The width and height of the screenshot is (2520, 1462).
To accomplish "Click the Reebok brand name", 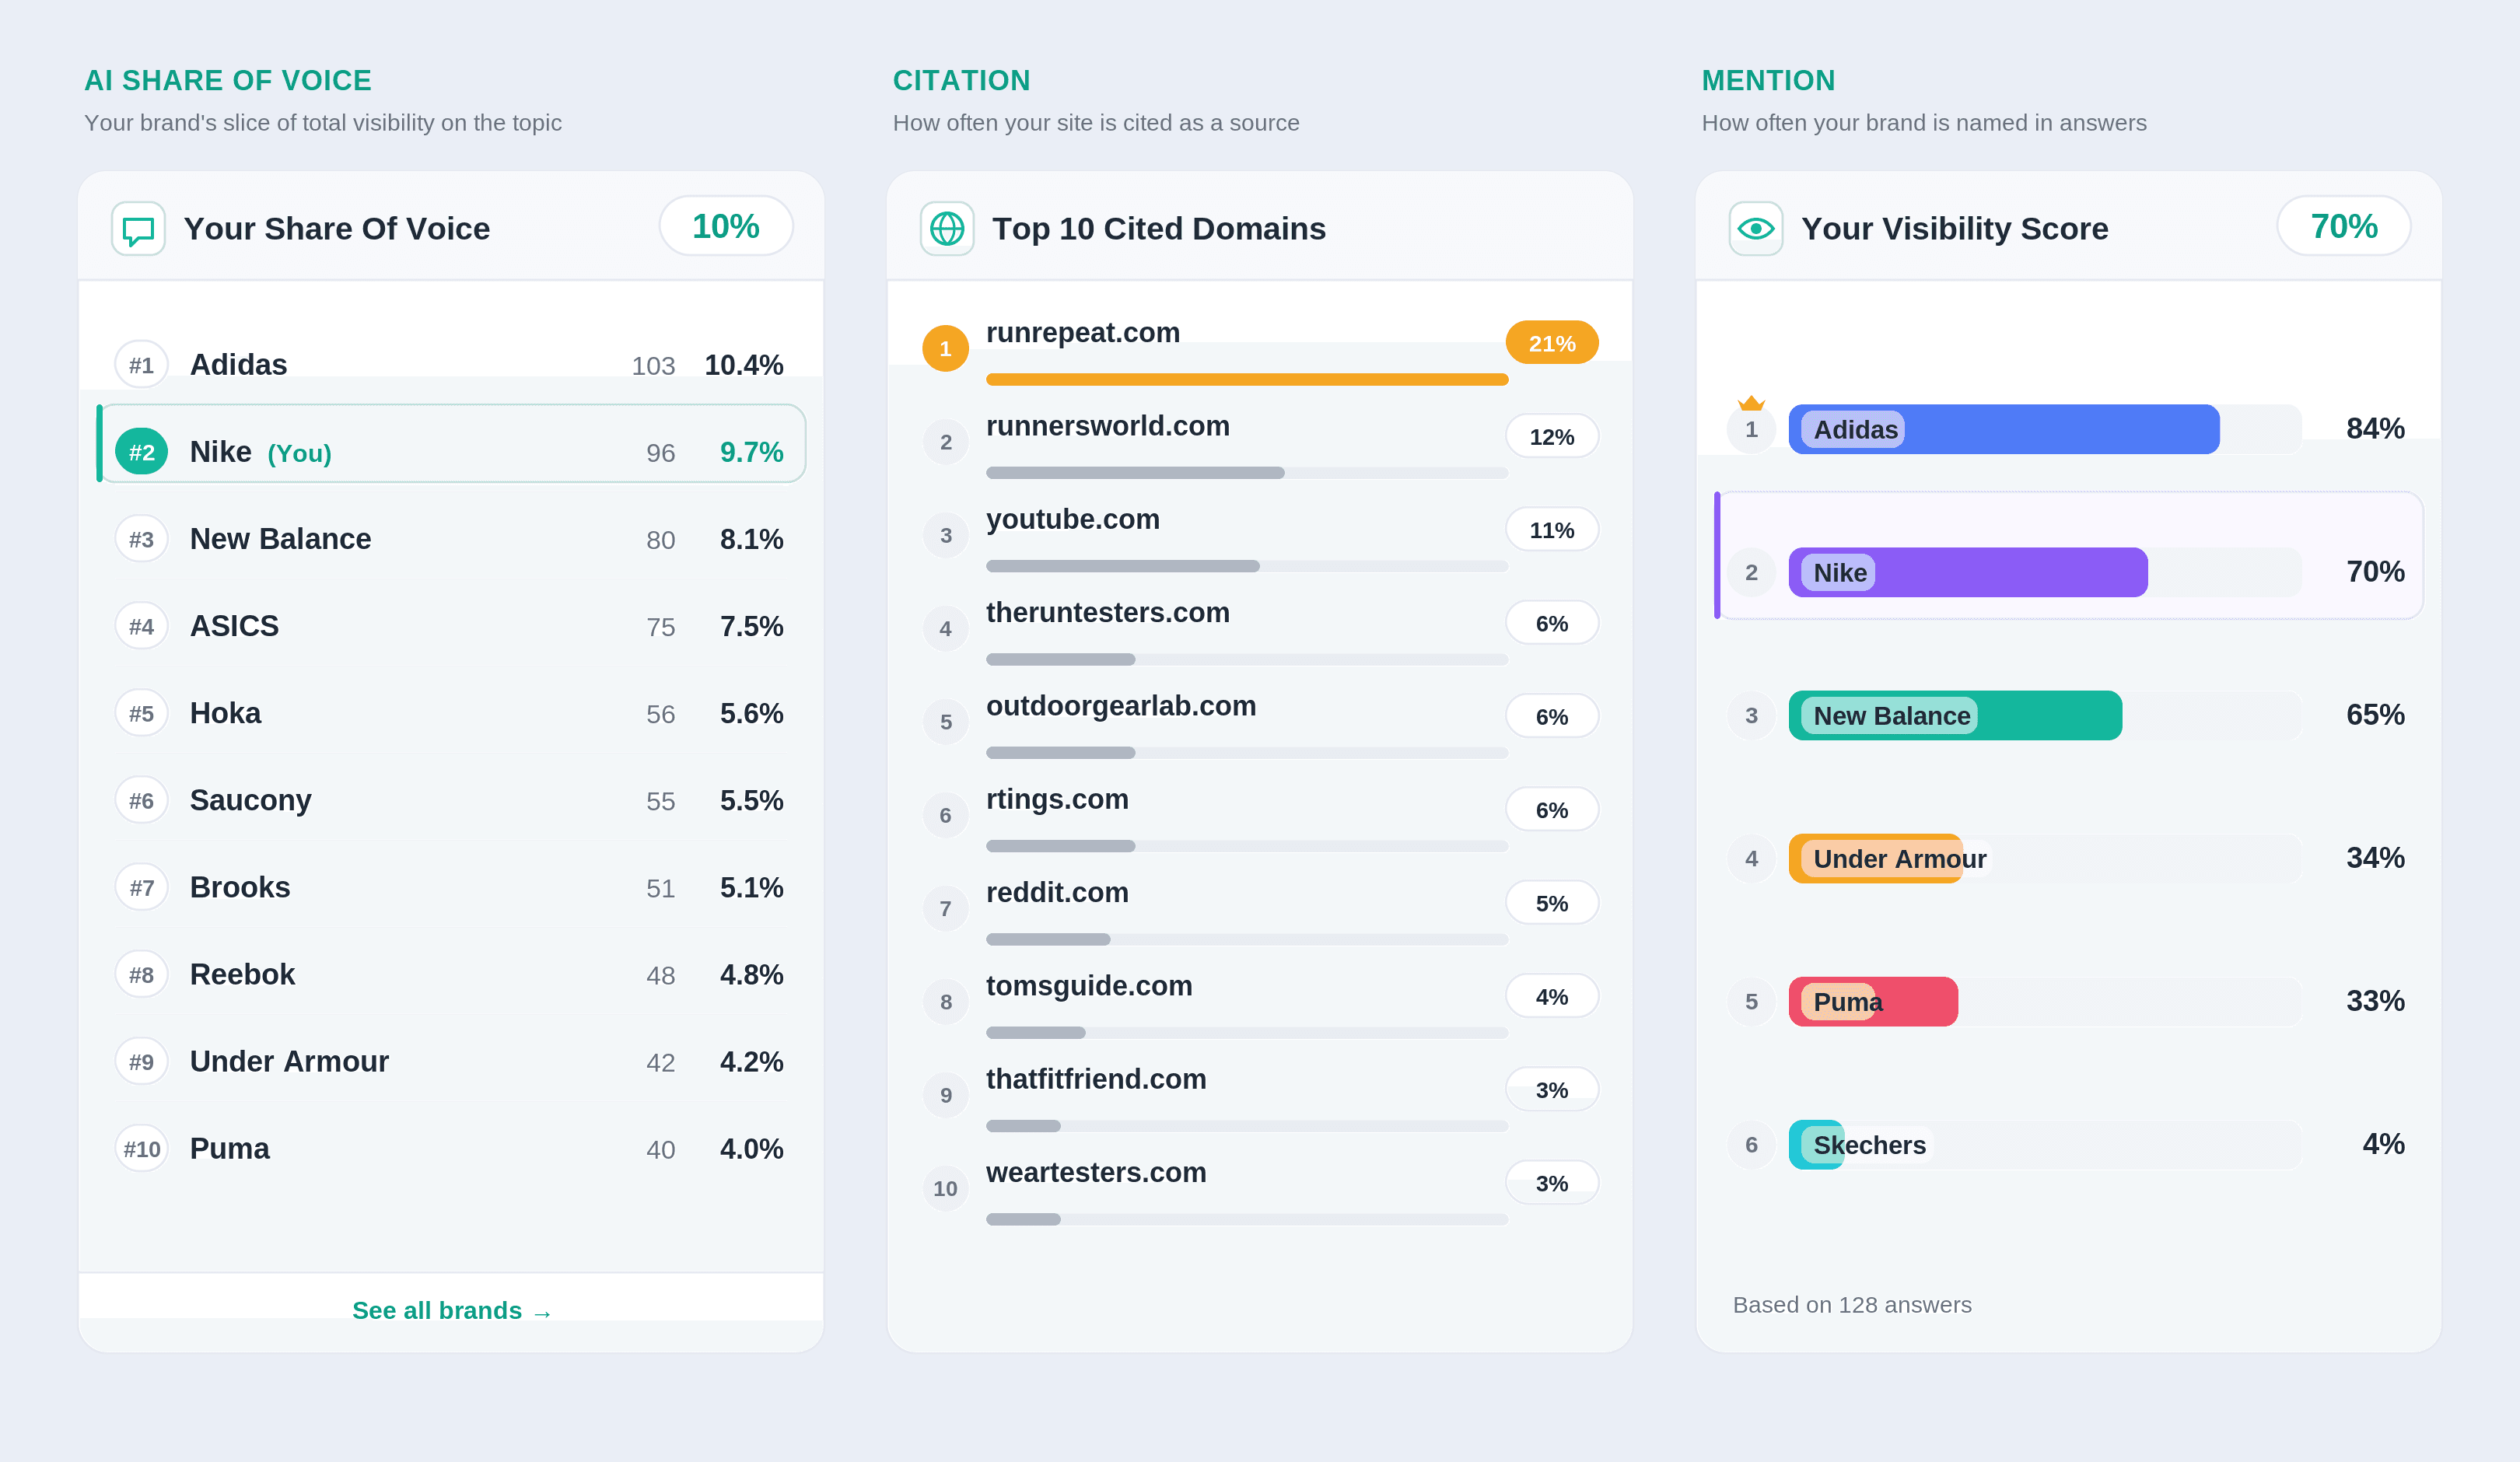I will [242, 974].
